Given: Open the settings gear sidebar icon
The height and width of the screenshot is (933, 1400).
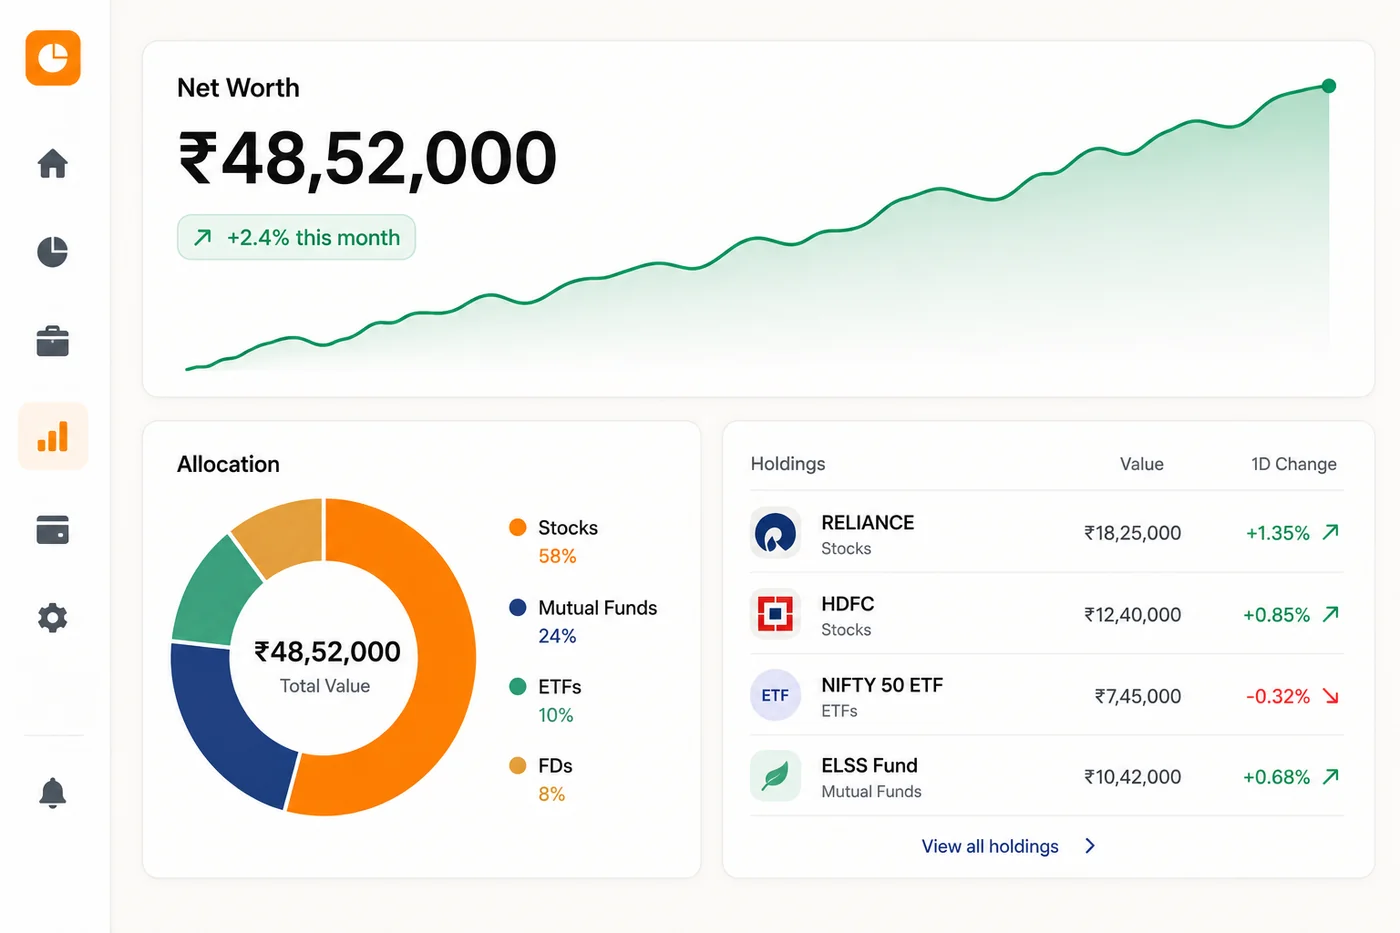Looking at the screenshot, I should [53, 618].
